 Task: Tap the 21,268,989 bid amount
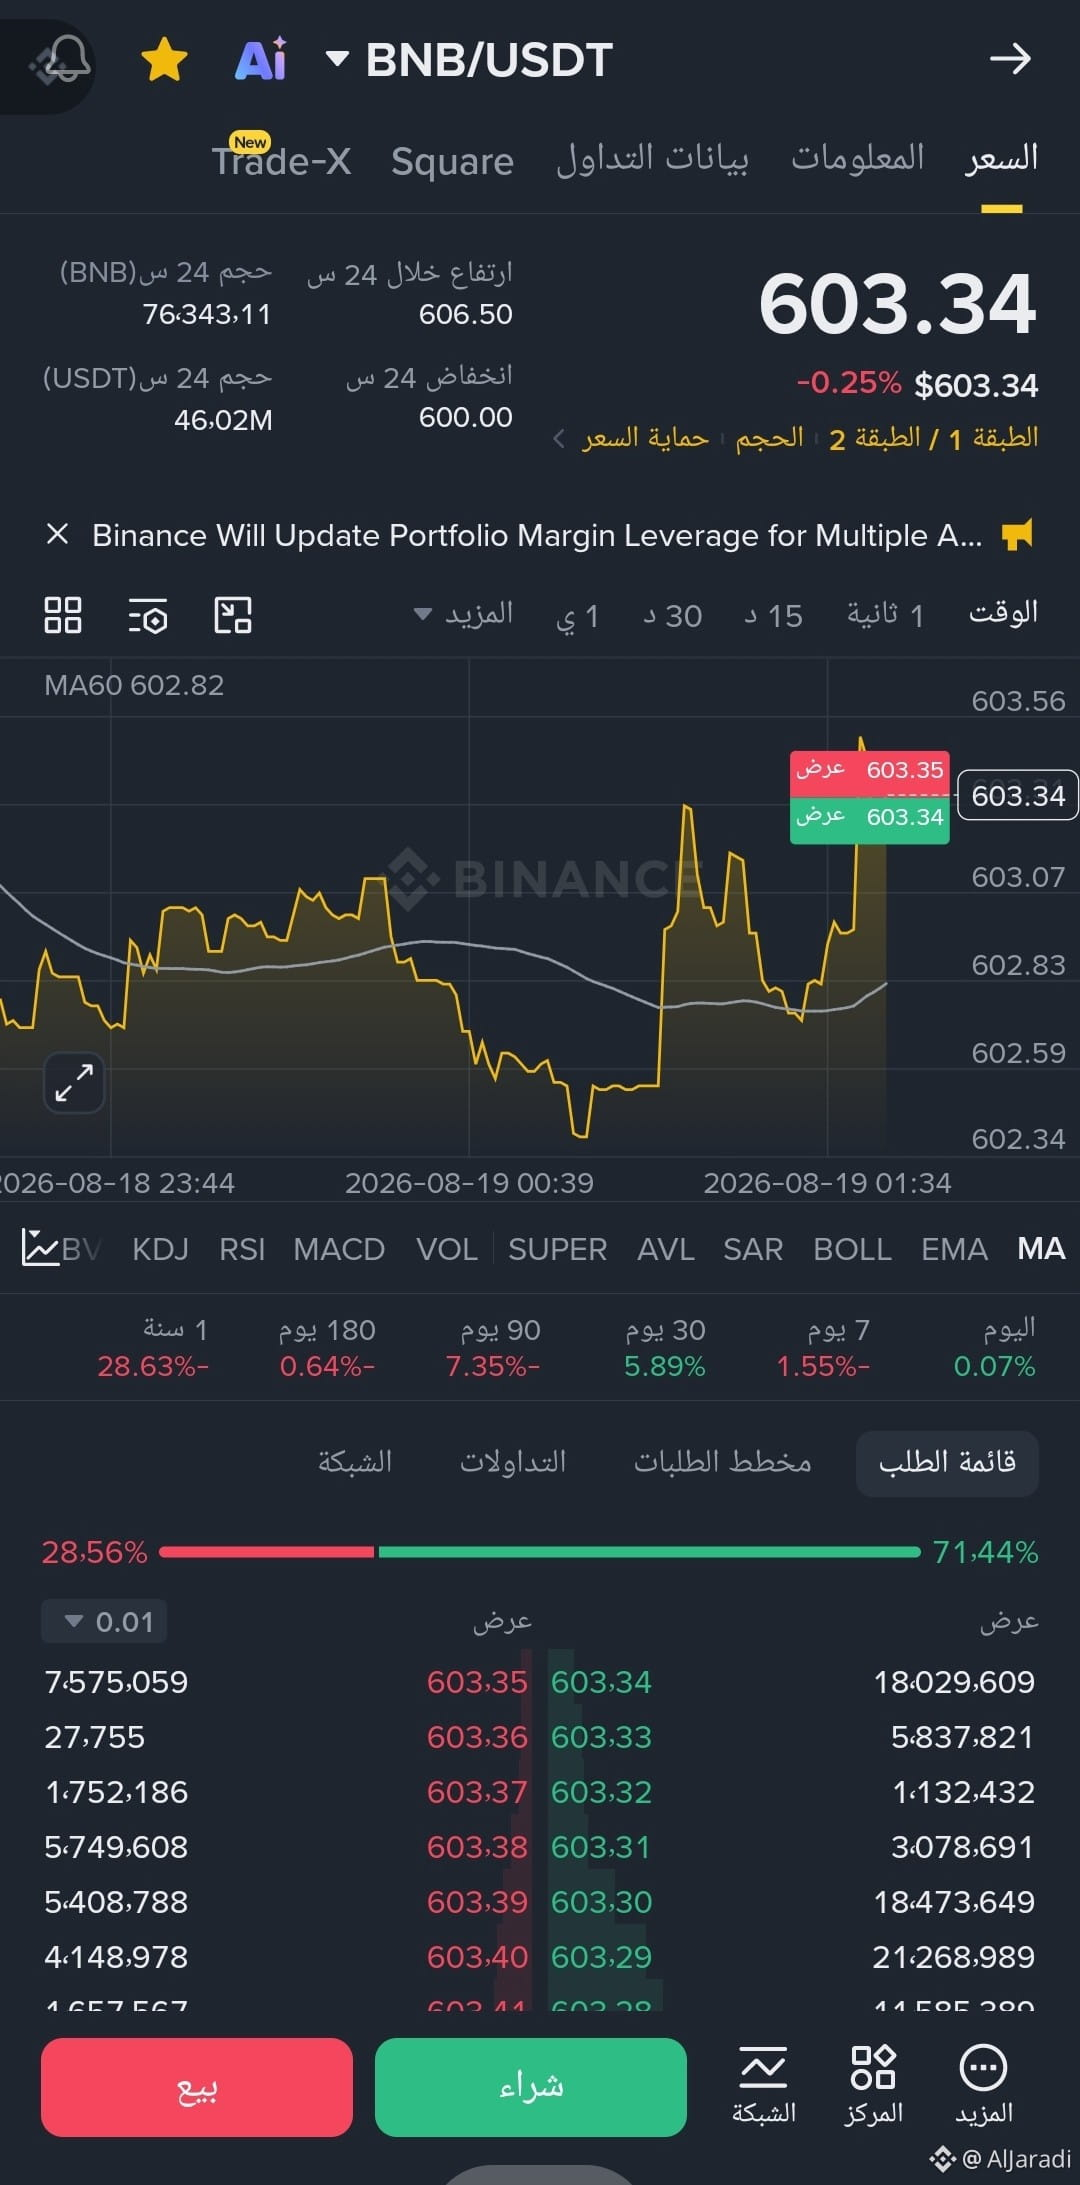coord(953,1957)
